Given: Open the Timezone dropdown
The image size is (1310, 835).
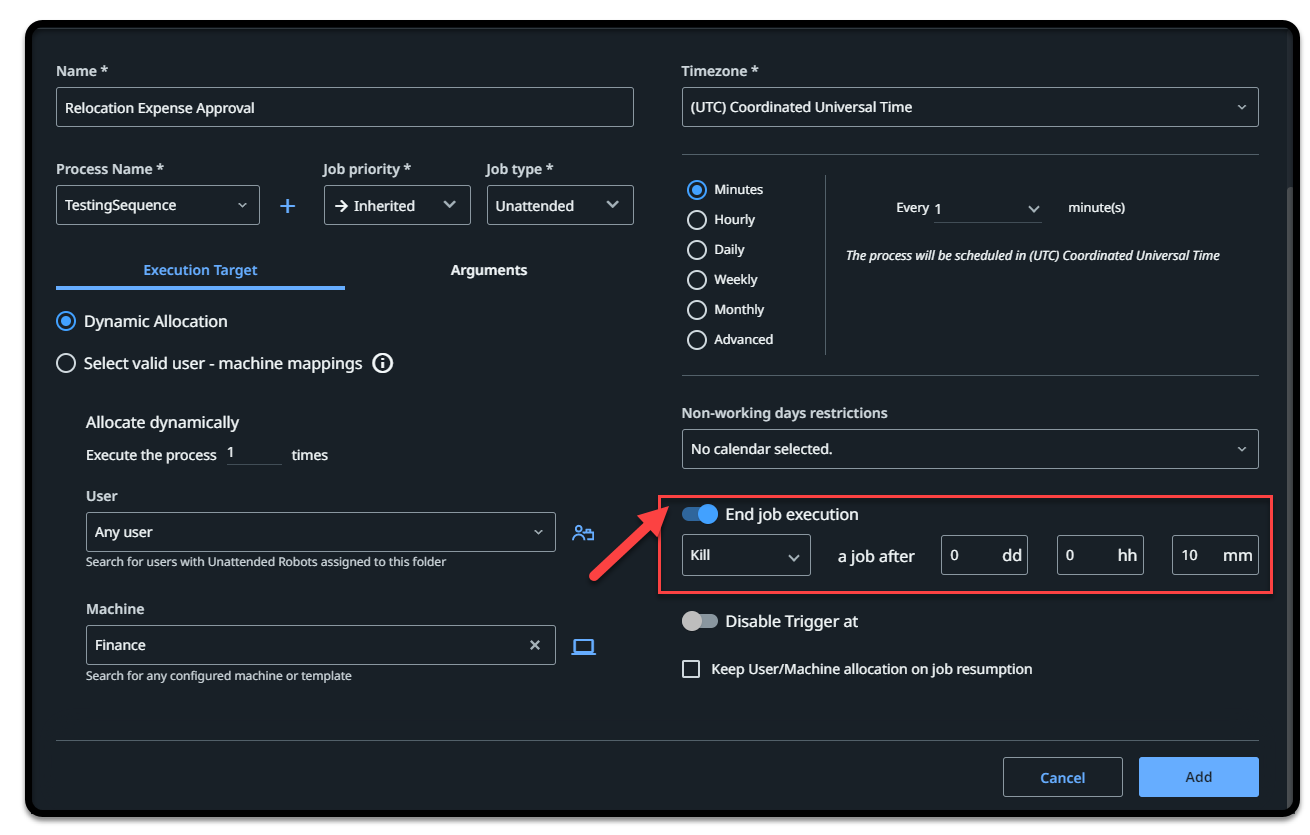Looking at the screenshot, I should pyautogui.click(x=970, y=107).
